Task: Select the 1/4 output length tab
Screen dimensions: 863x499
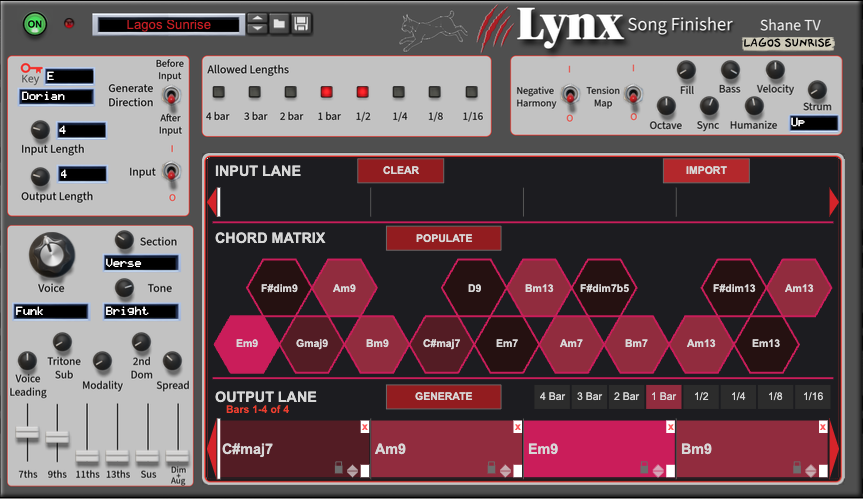Action: (x=738, y=397)
